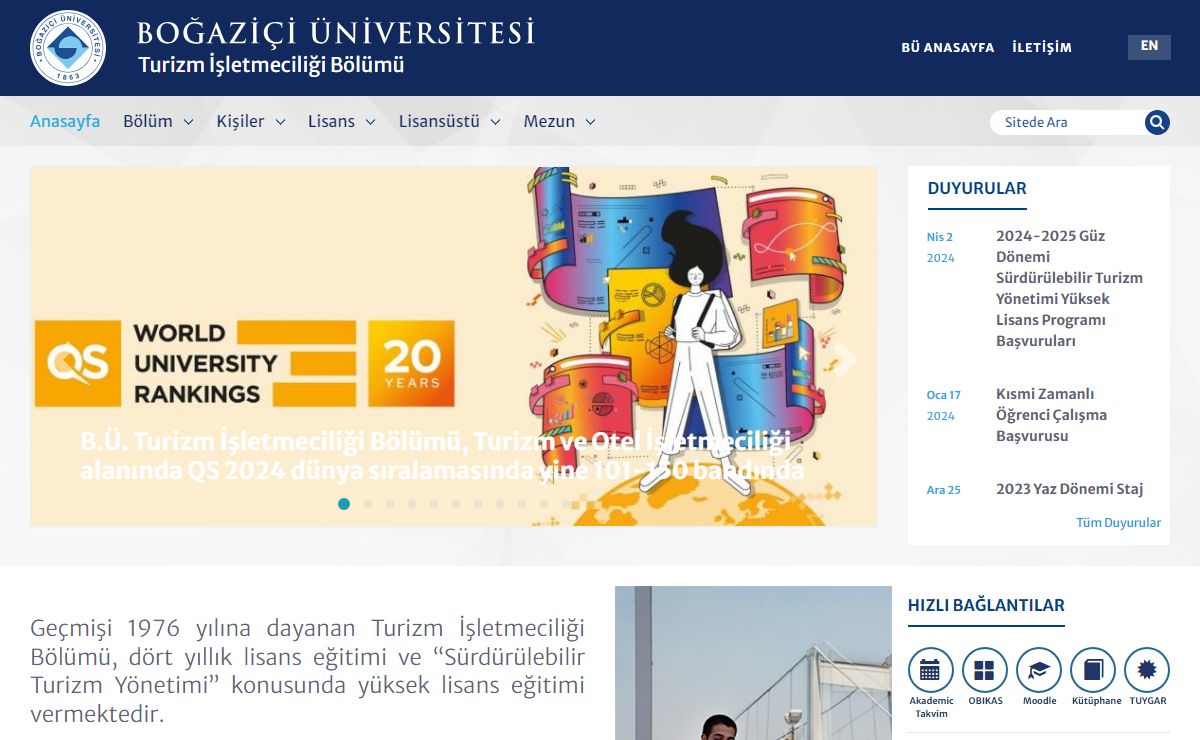This screenshot has height=740, width=1200.
Task: Open the Lisans menu label
Action: coord(331,121)
